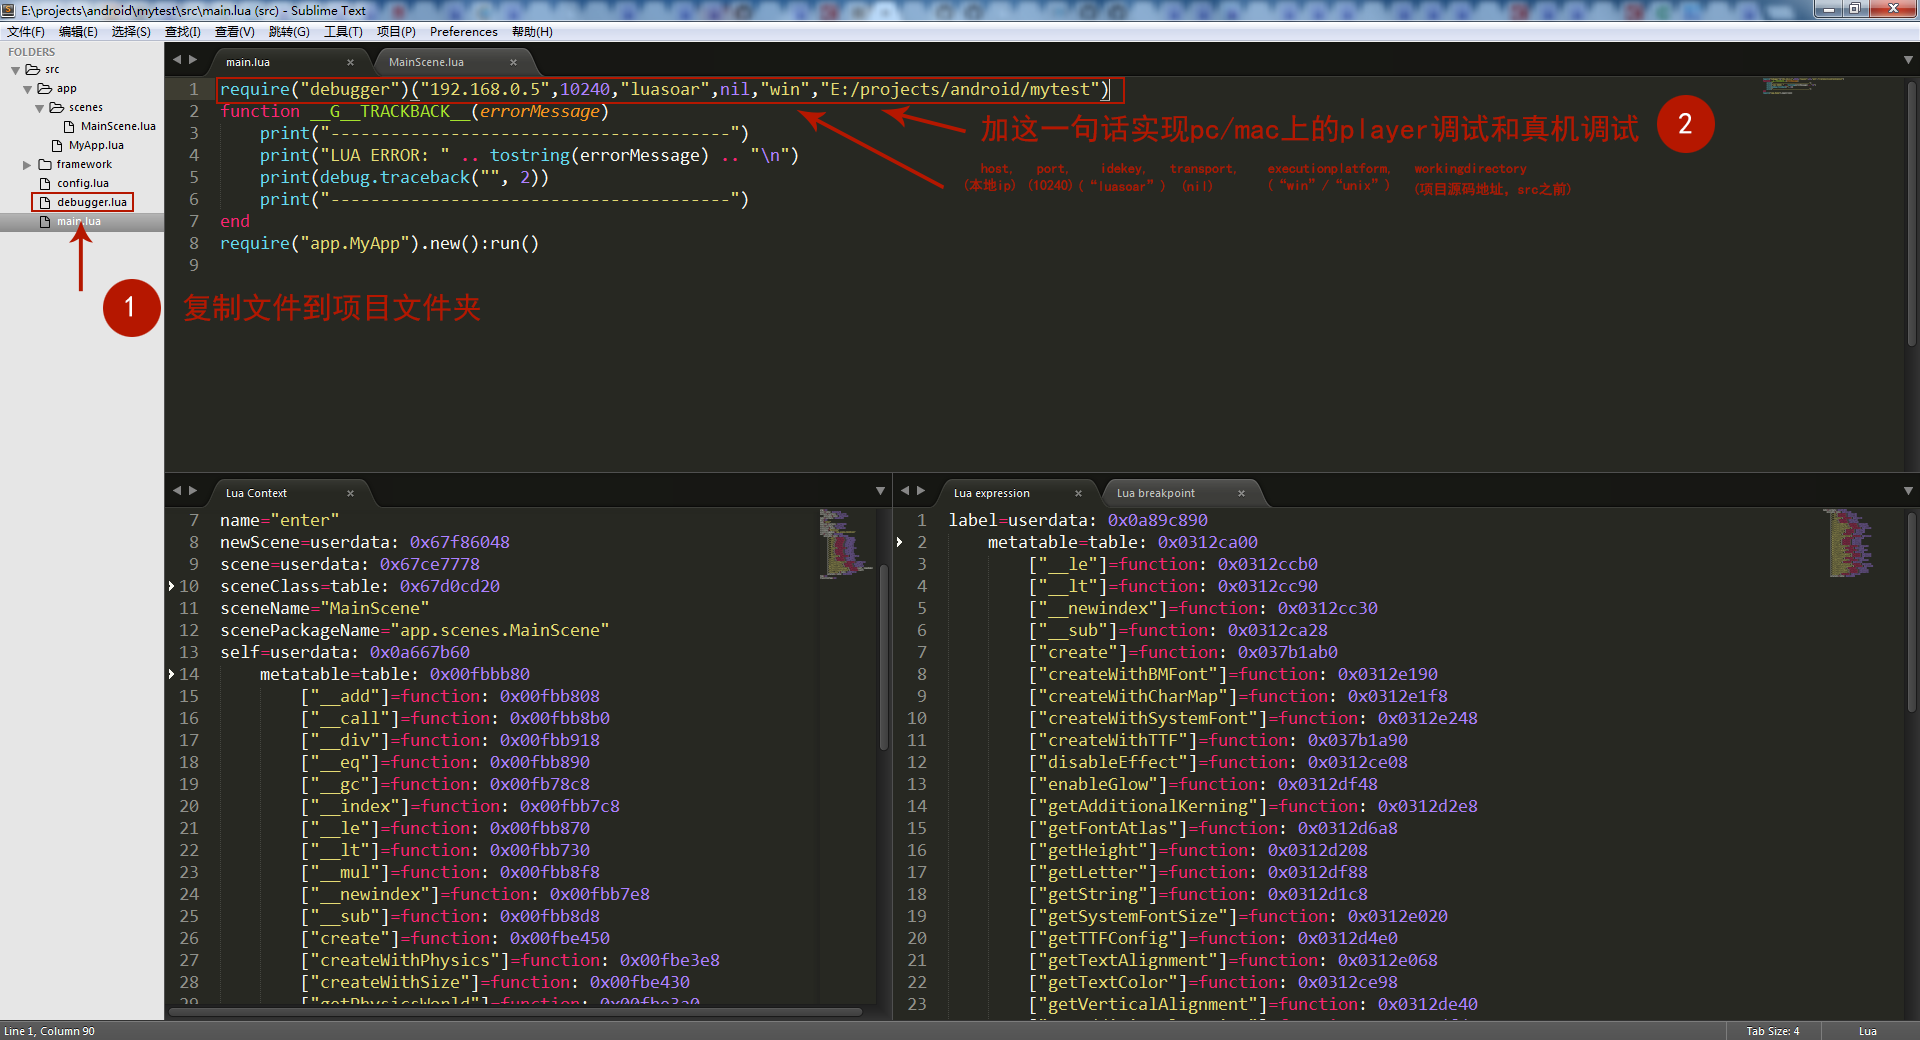Click the Sublime Text title bar icon
The image size is (1920, 1040).
[x=9, y=10]
